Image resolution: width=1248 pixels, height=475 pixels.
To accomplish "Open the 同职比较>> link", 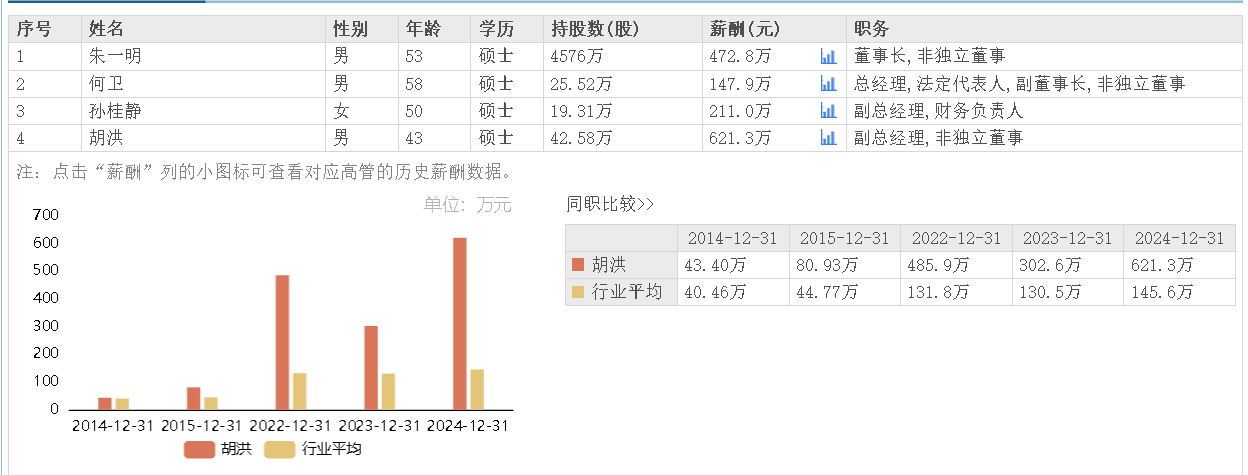I will [610, 205].
